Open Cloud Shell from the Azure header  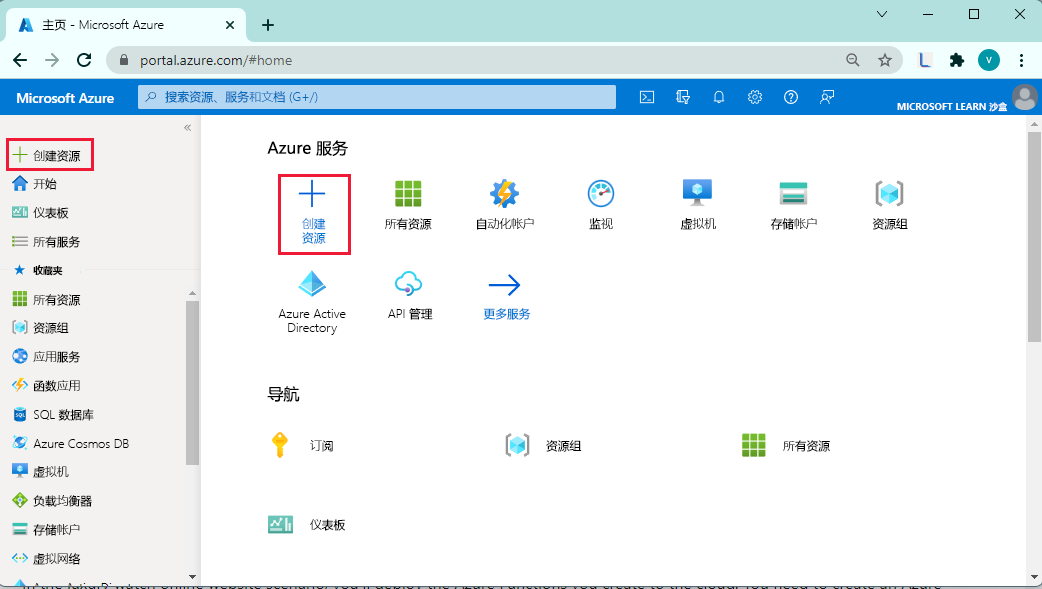click(x=647, y=97)
